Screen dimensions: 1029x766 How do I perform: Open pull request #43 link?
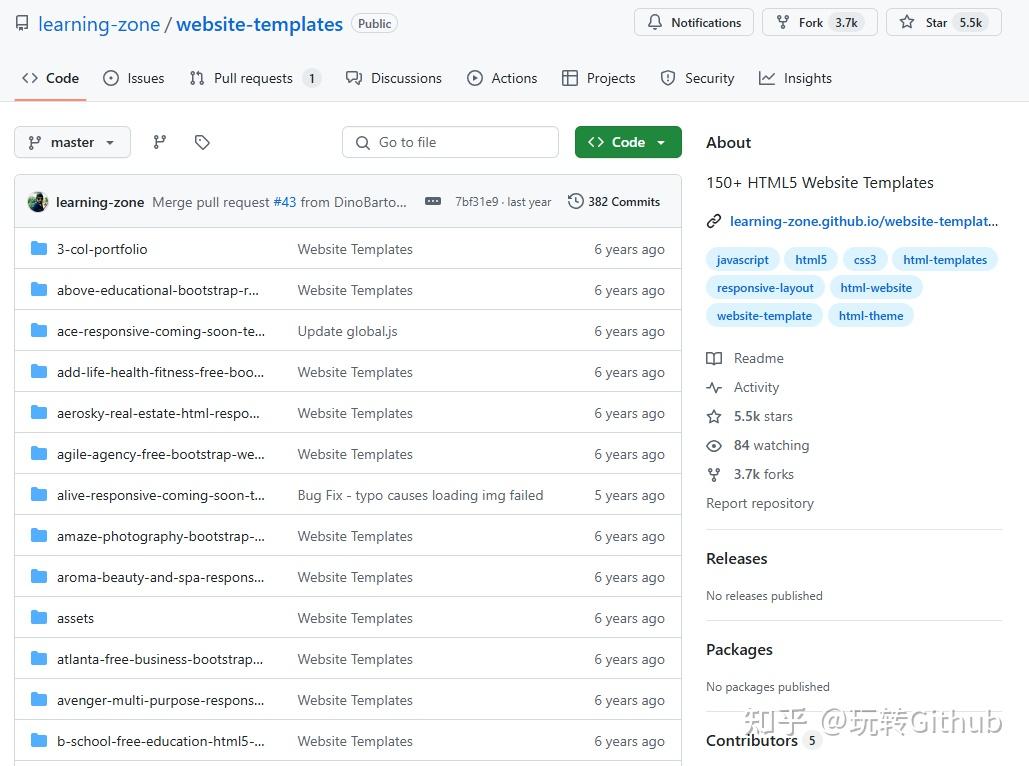tap(284, 202)
